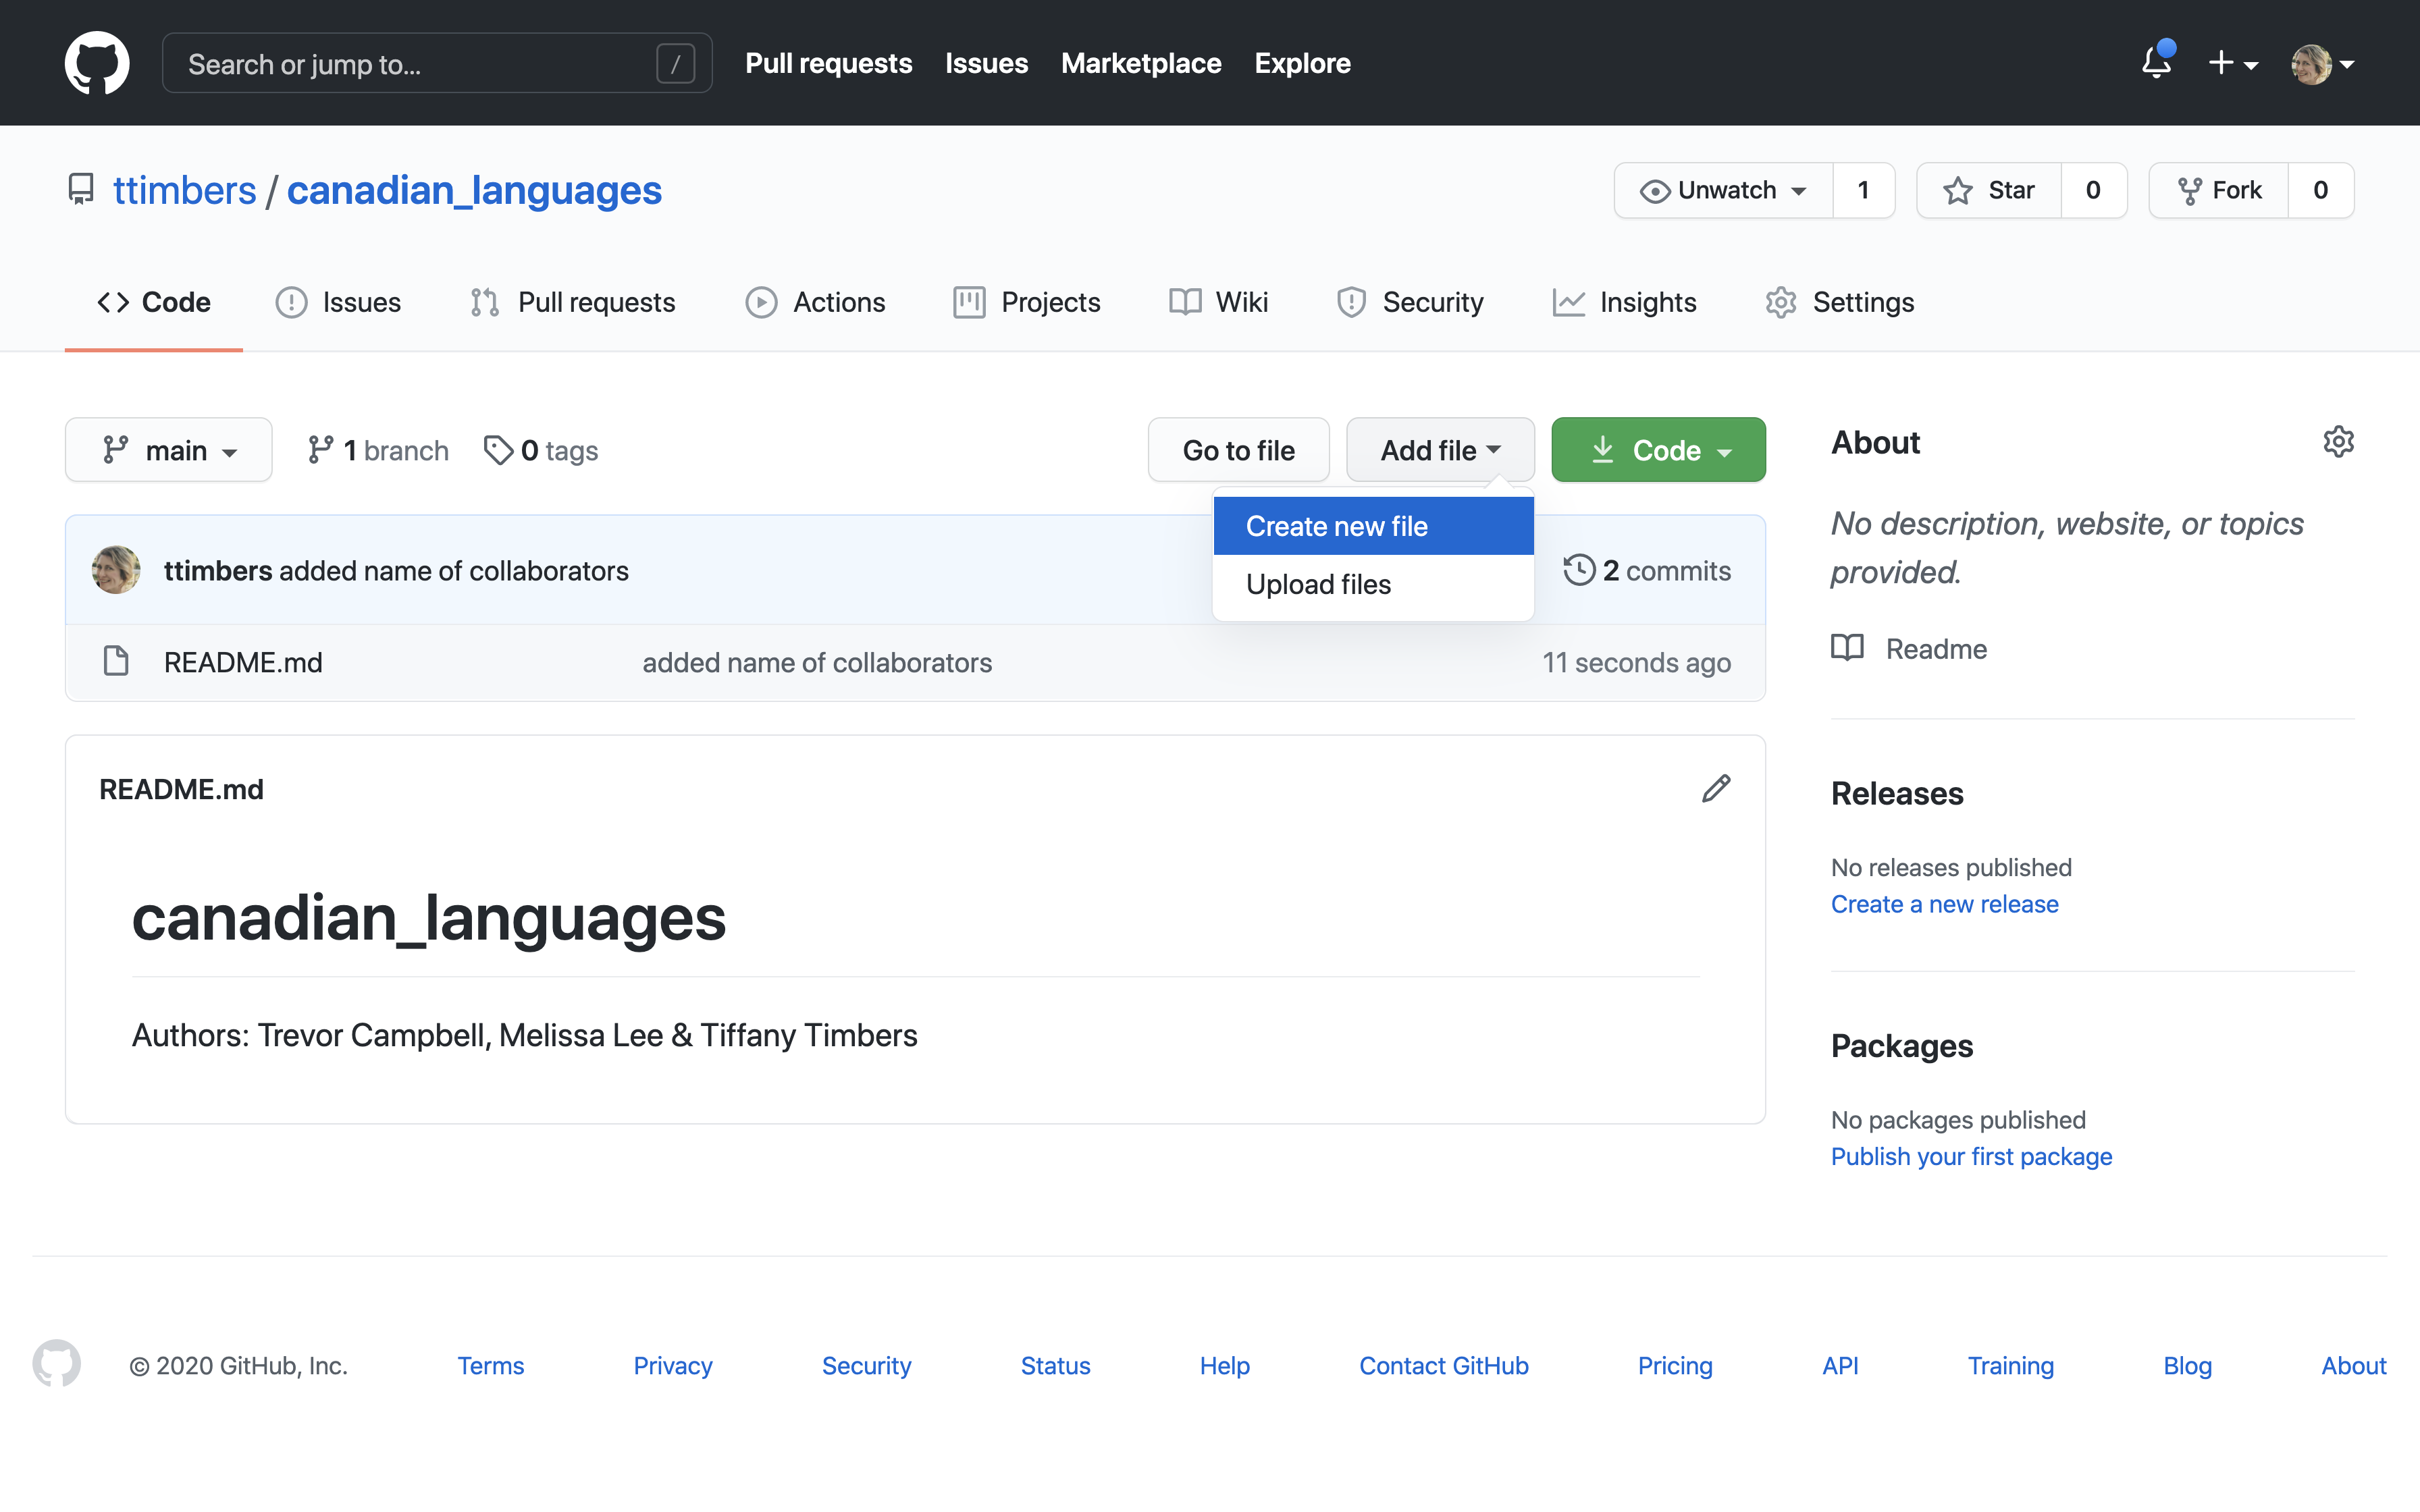This screenshot has height=1512, width=2420.
Task: Edit README with the pencil icon
Action: (x=1716, y=789)
